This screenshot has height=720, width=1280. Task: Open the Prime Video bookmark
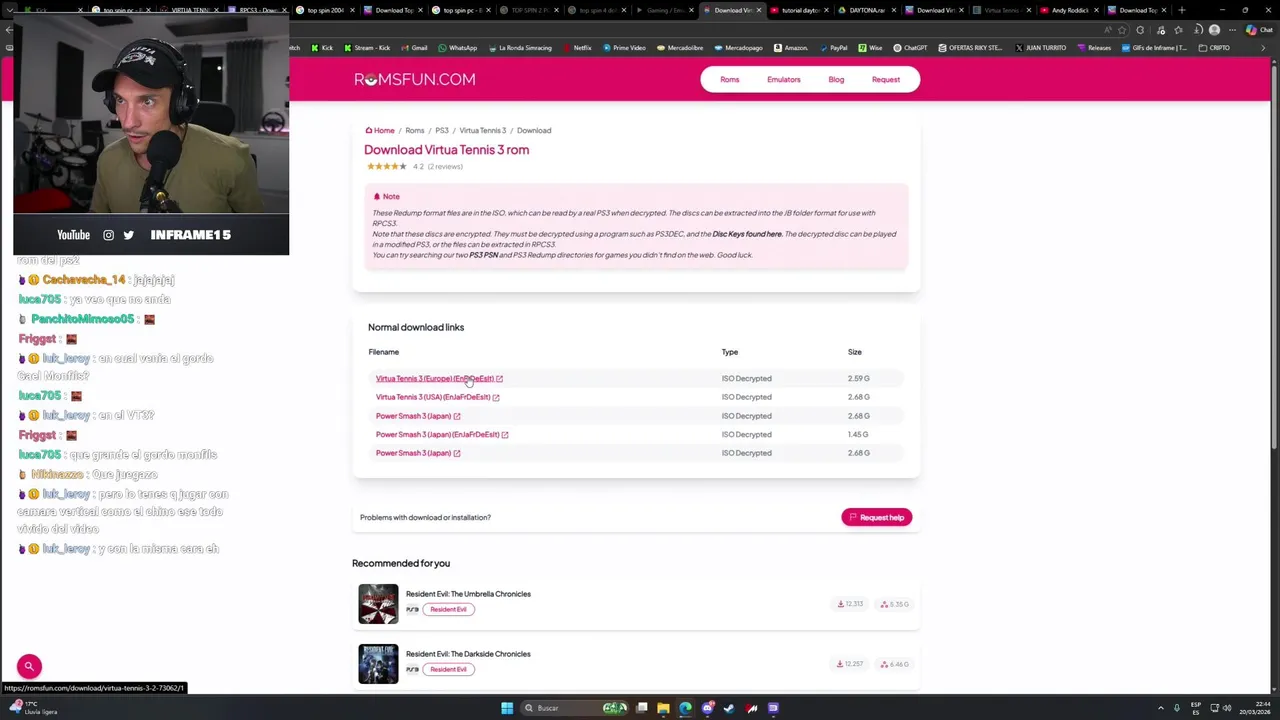pos(624,48)
